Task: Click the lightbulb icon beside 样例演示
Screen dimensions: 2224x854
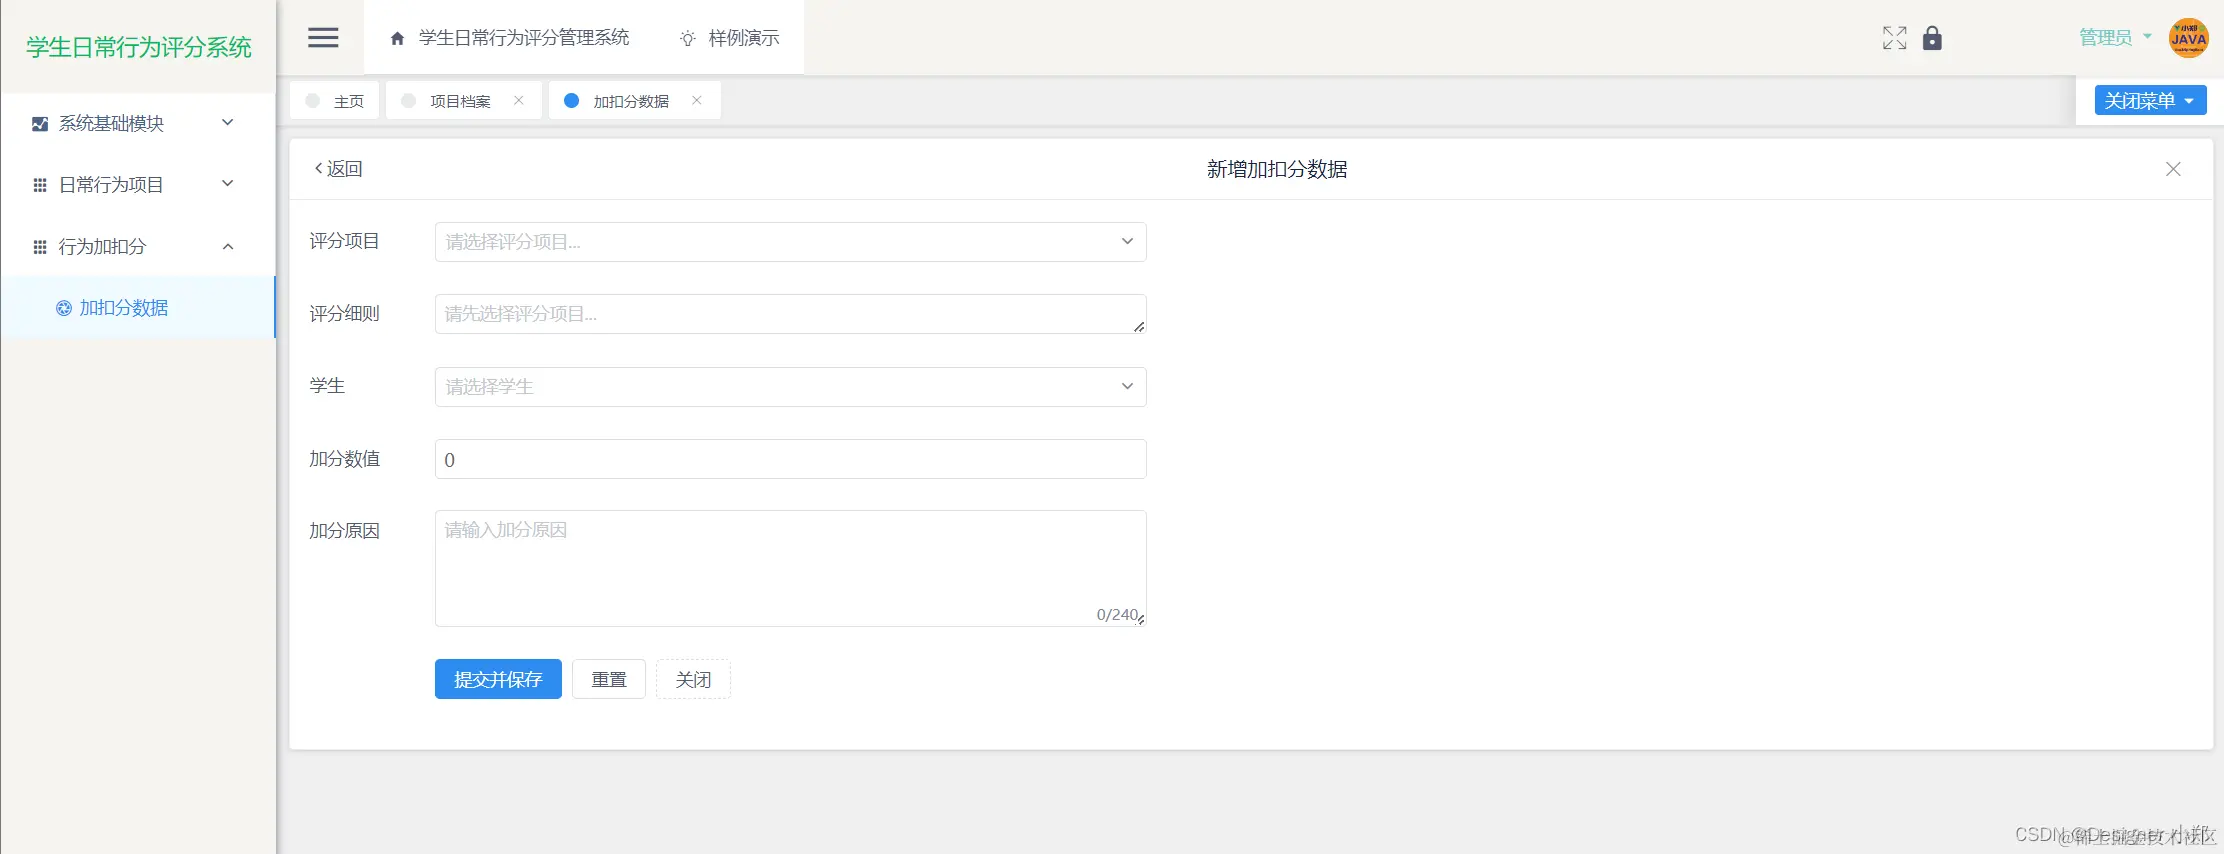Action: pyautogui.click(x=688, y=39)
